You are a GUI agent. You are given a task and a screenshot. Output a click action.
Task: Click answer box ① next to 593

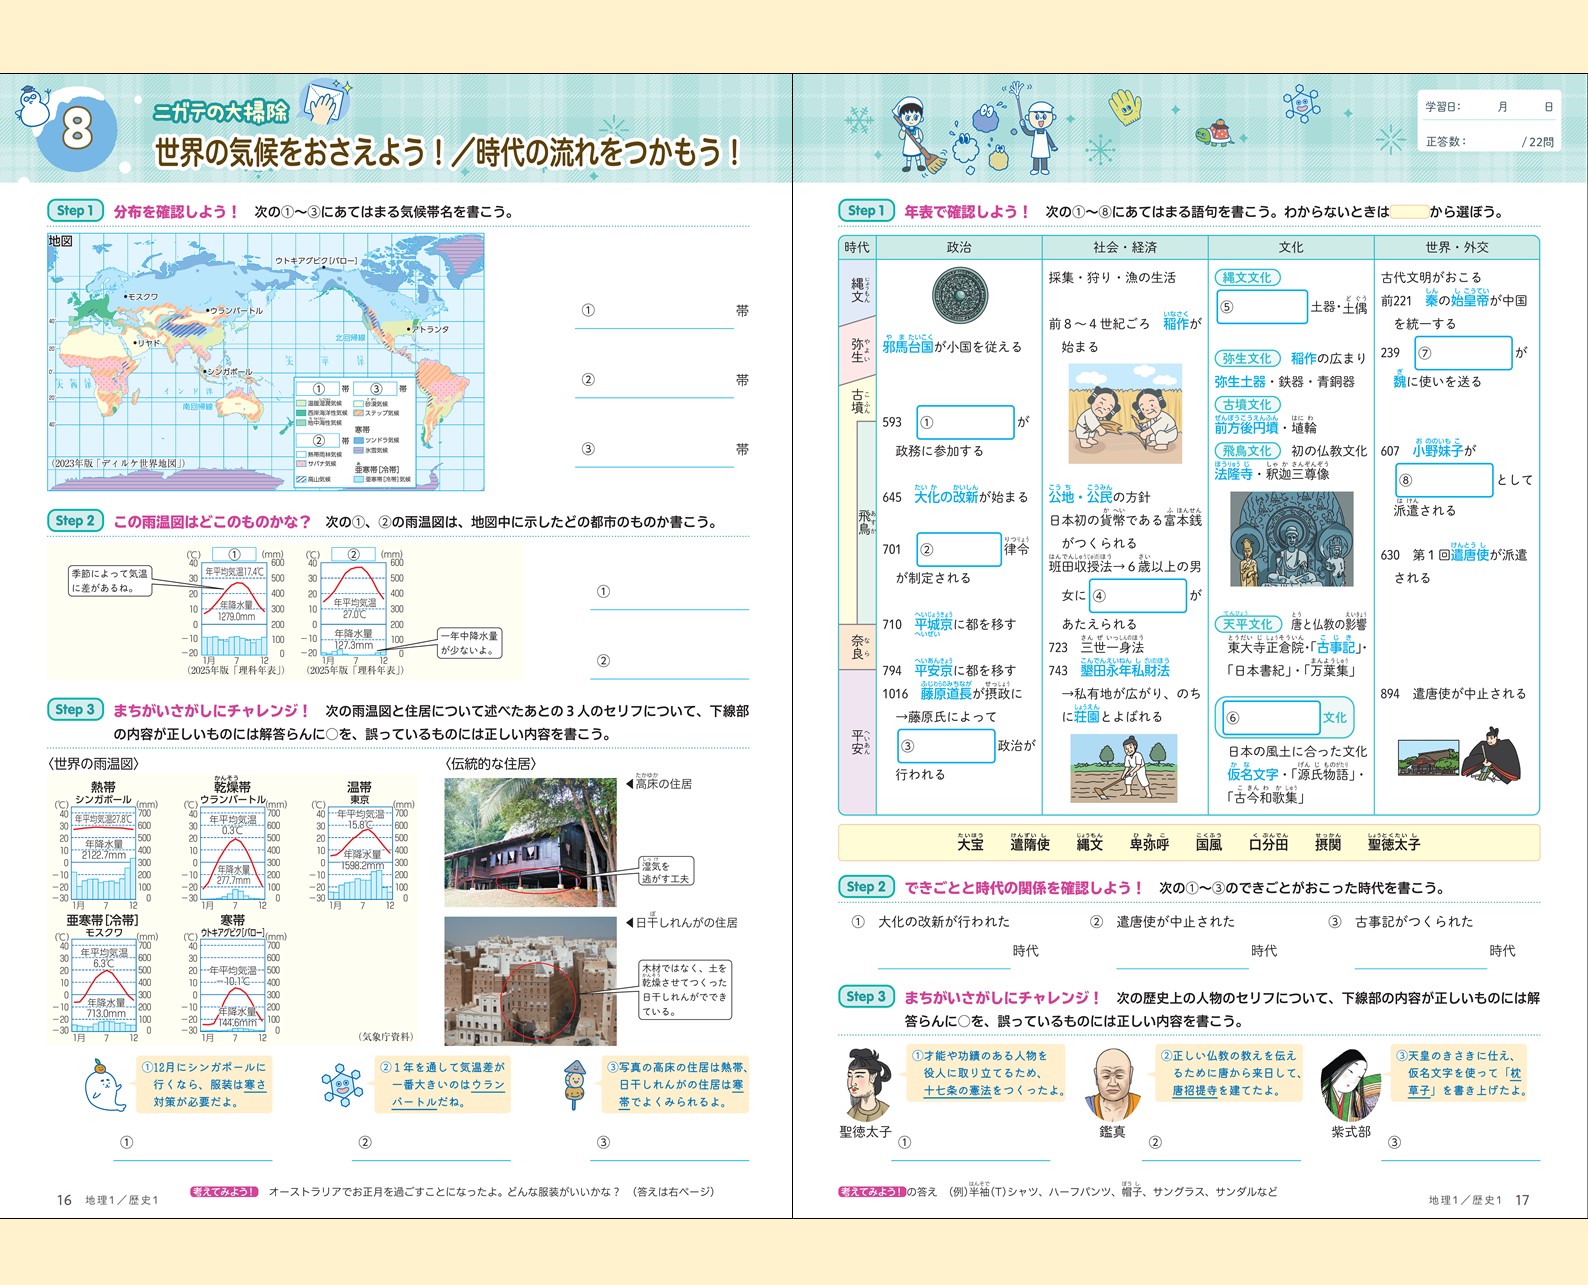tap(965, 422)
